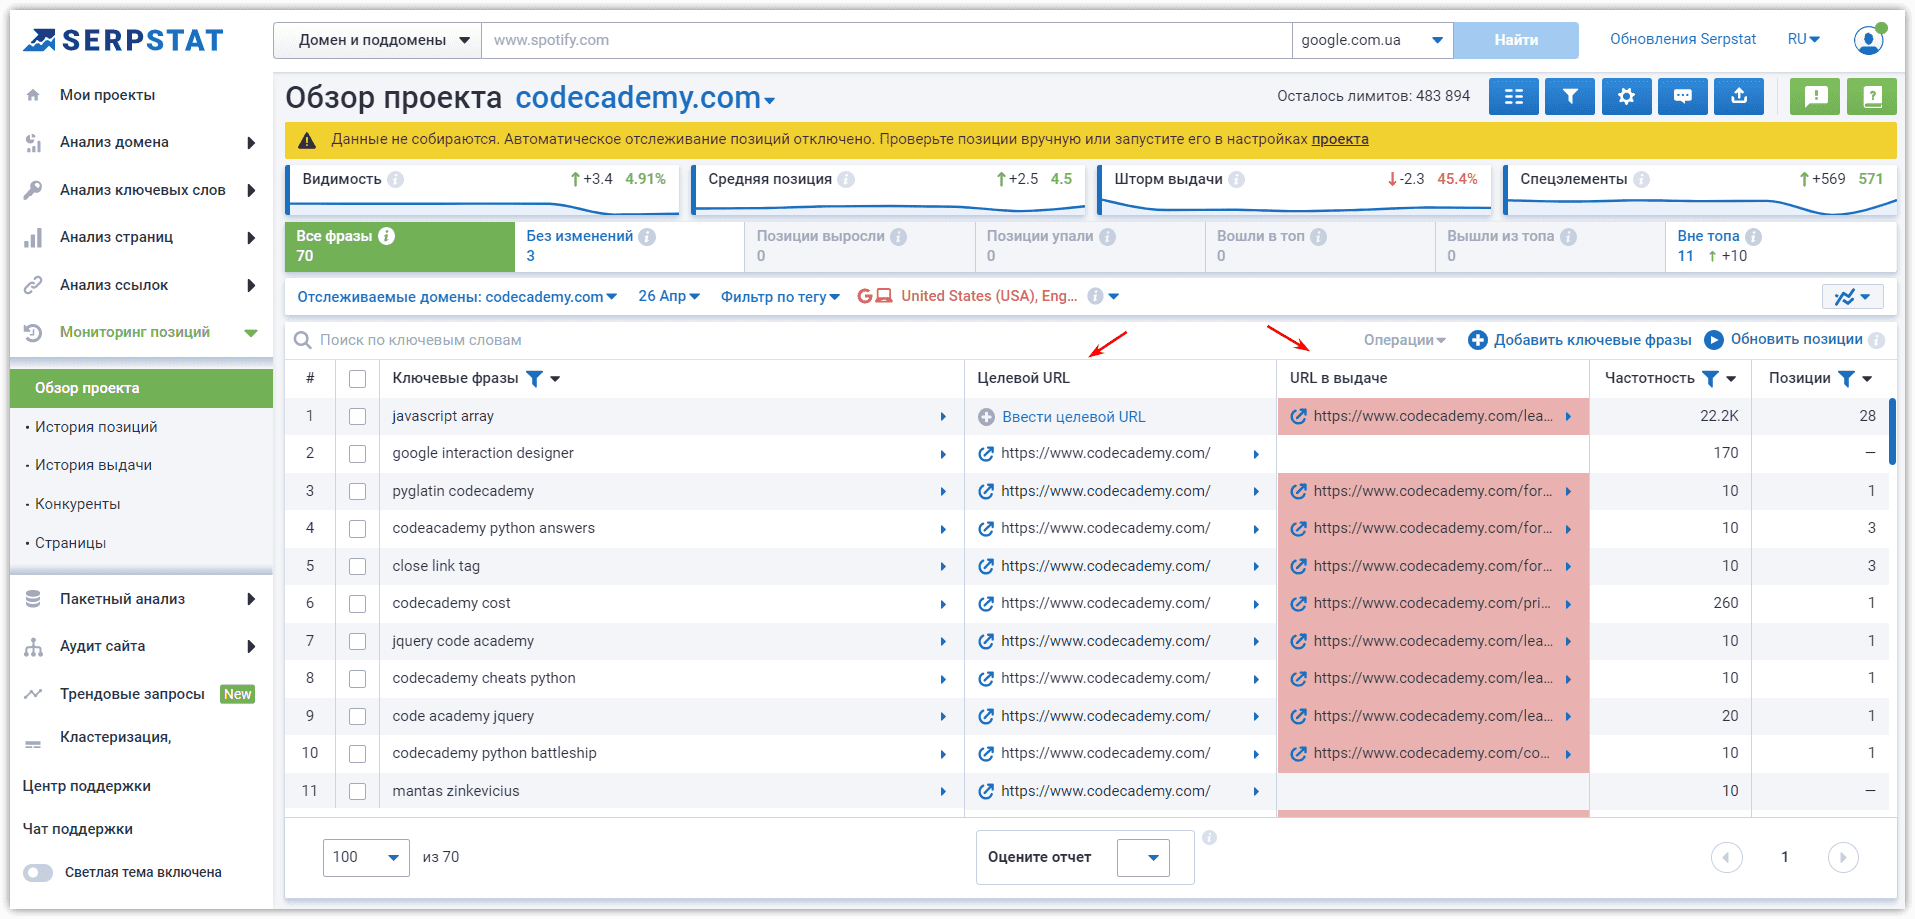Click the blue comment bubble toolbar icon
1915x919 pixels.
(1683, 96)
